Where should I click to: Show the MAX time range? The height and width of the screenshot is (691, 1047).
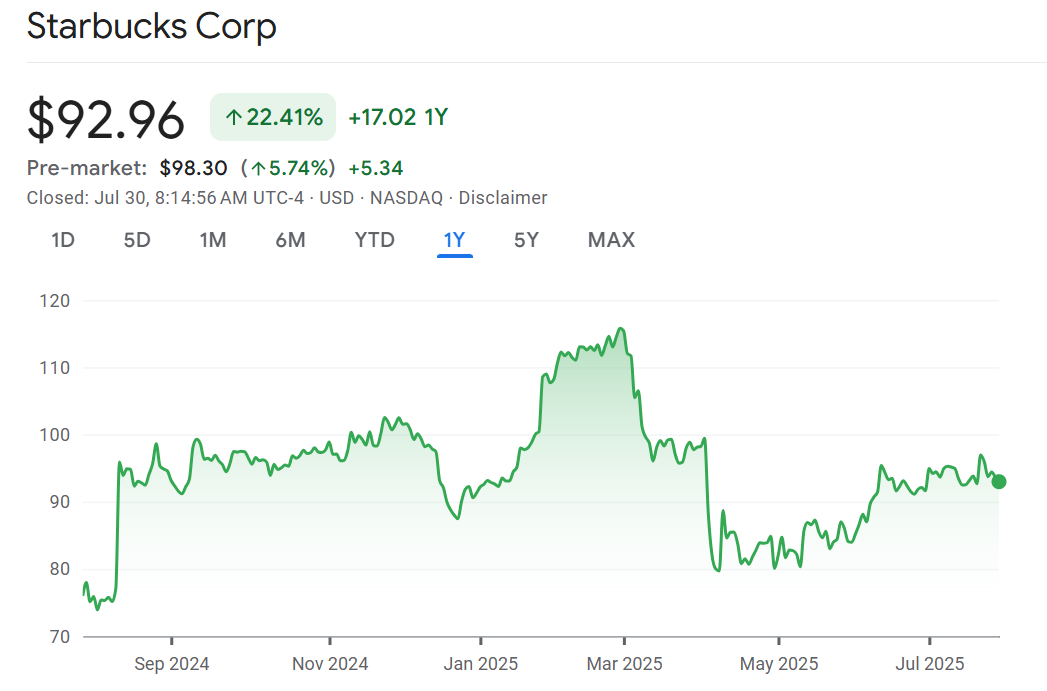tap(611, 240)
